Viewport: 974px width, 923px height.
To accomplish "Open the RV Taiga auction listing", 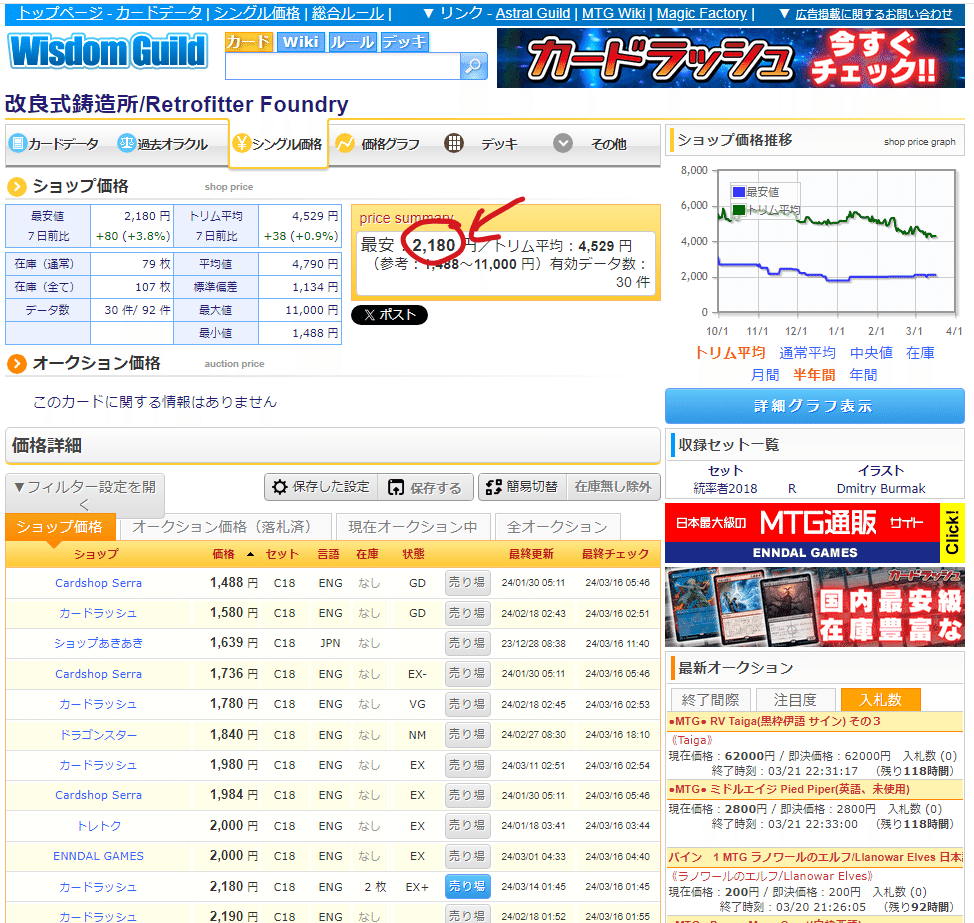I will pyautogui.click(x=775, y=721).
